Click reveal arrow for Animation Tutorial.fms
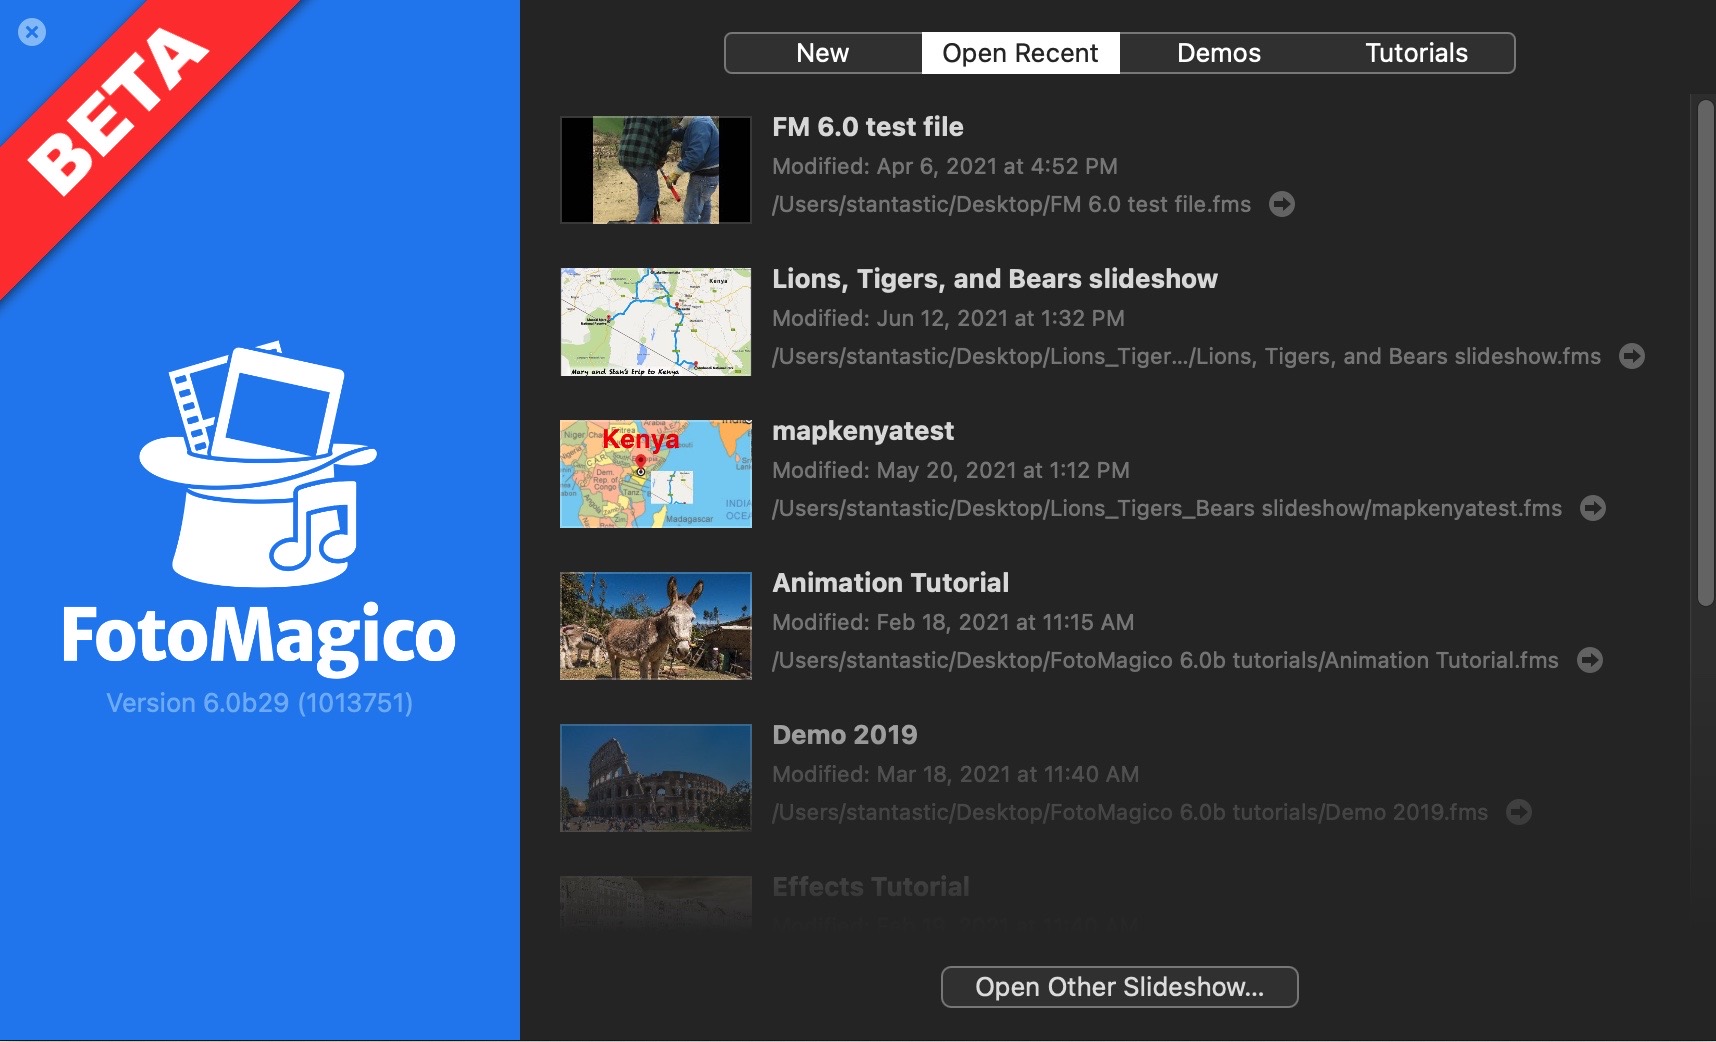This screenshot has height=1042, width=1716. (1590, 660)
